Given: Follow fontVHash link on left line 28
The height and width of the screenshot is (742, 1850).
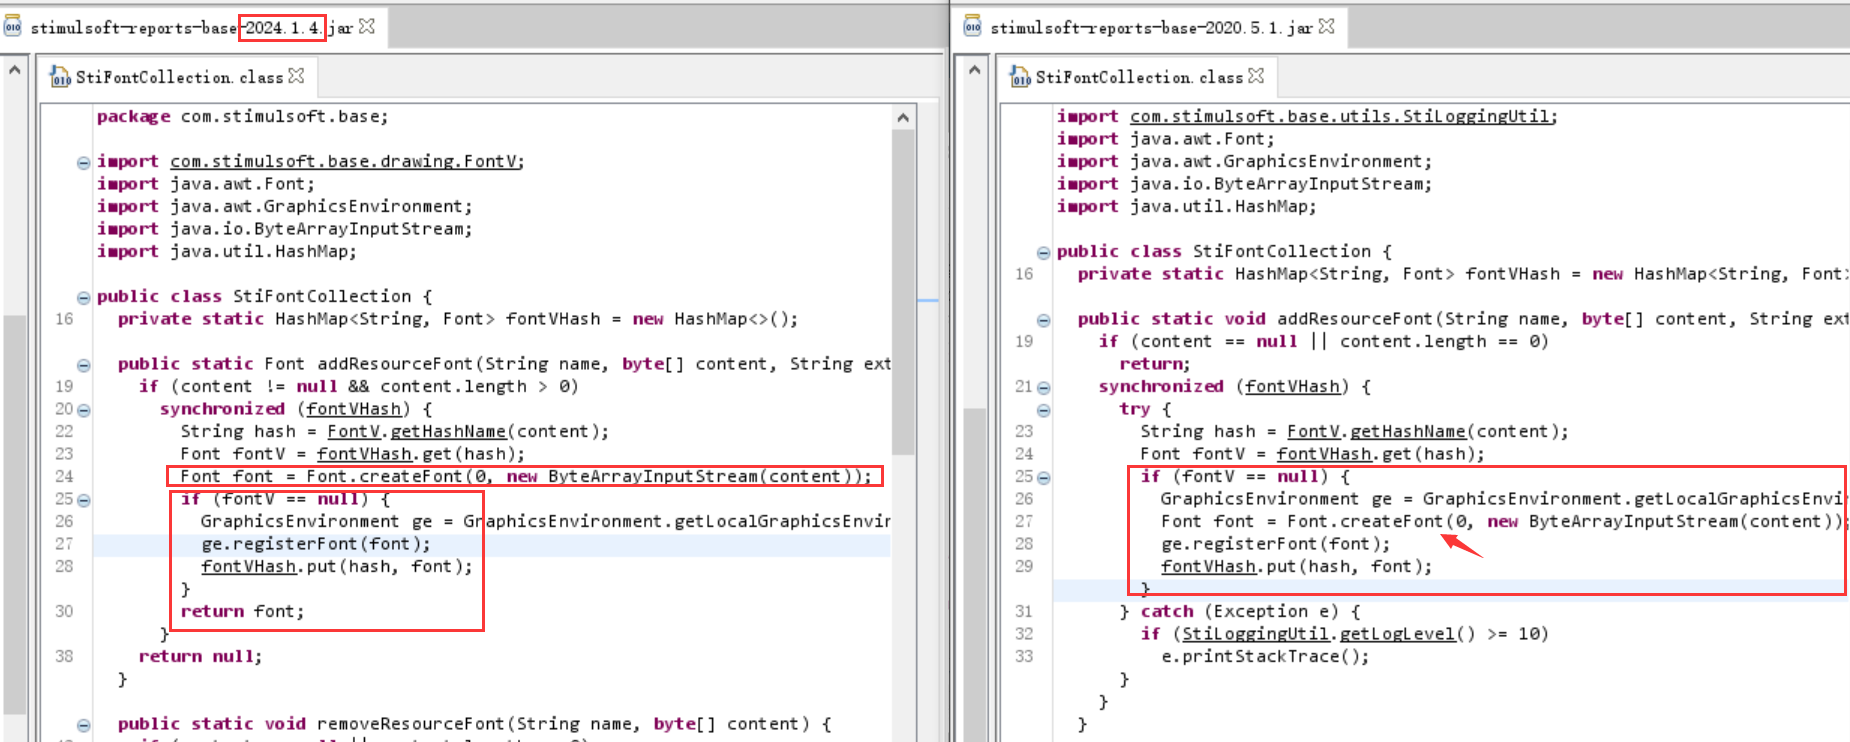Looking at the screenshot, I should coord(248,566).
